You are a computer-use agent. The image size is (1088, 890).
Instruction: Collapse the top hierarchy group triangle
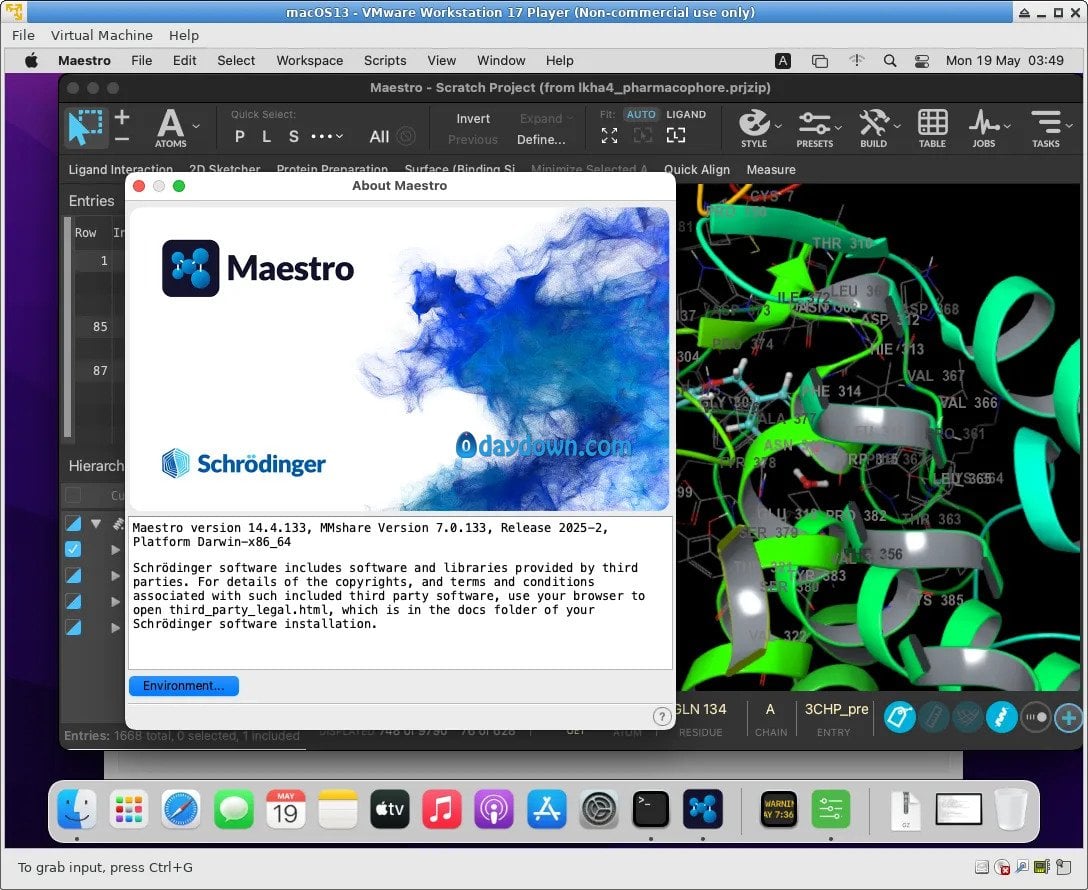click(x=96, y=523)
